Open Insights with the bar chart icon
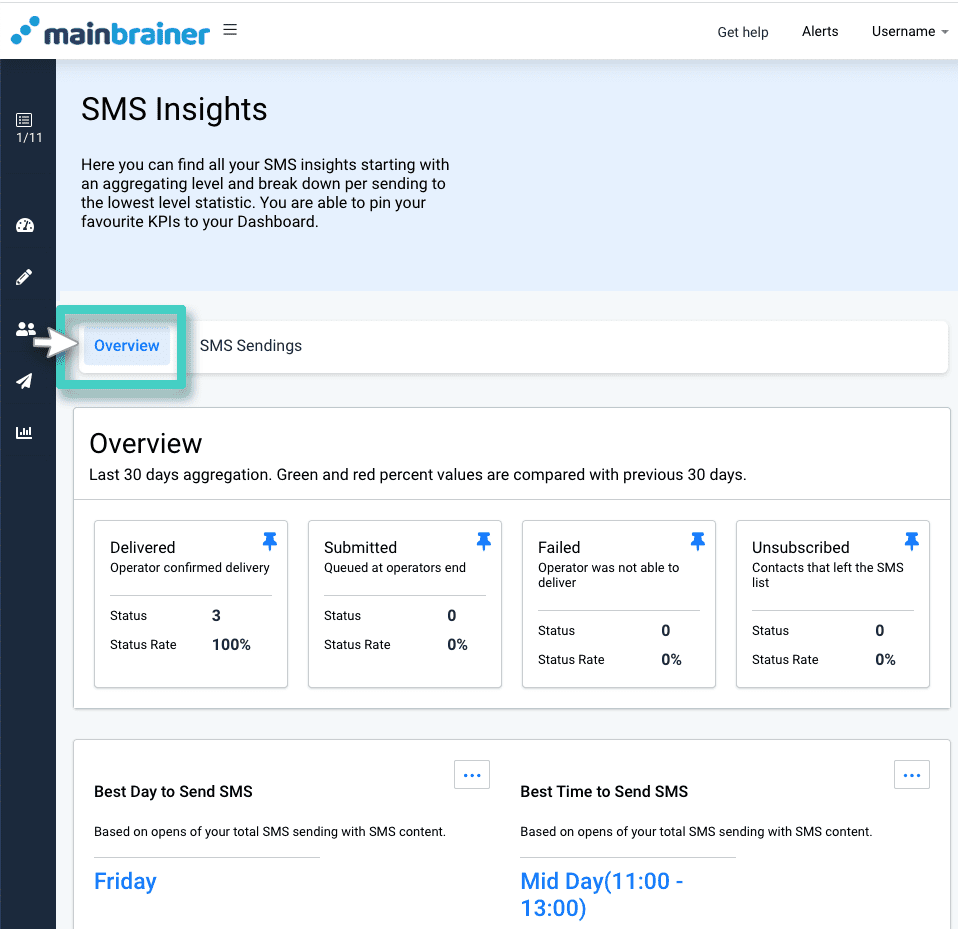Viewport: 958px width, 929px height. 26,432
